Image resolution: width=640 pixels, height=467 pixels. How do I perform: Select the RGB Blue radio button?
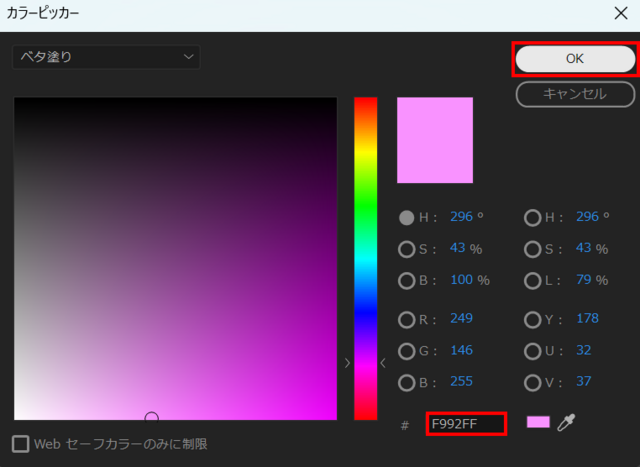pyautogui.click(x=407, y=382)
